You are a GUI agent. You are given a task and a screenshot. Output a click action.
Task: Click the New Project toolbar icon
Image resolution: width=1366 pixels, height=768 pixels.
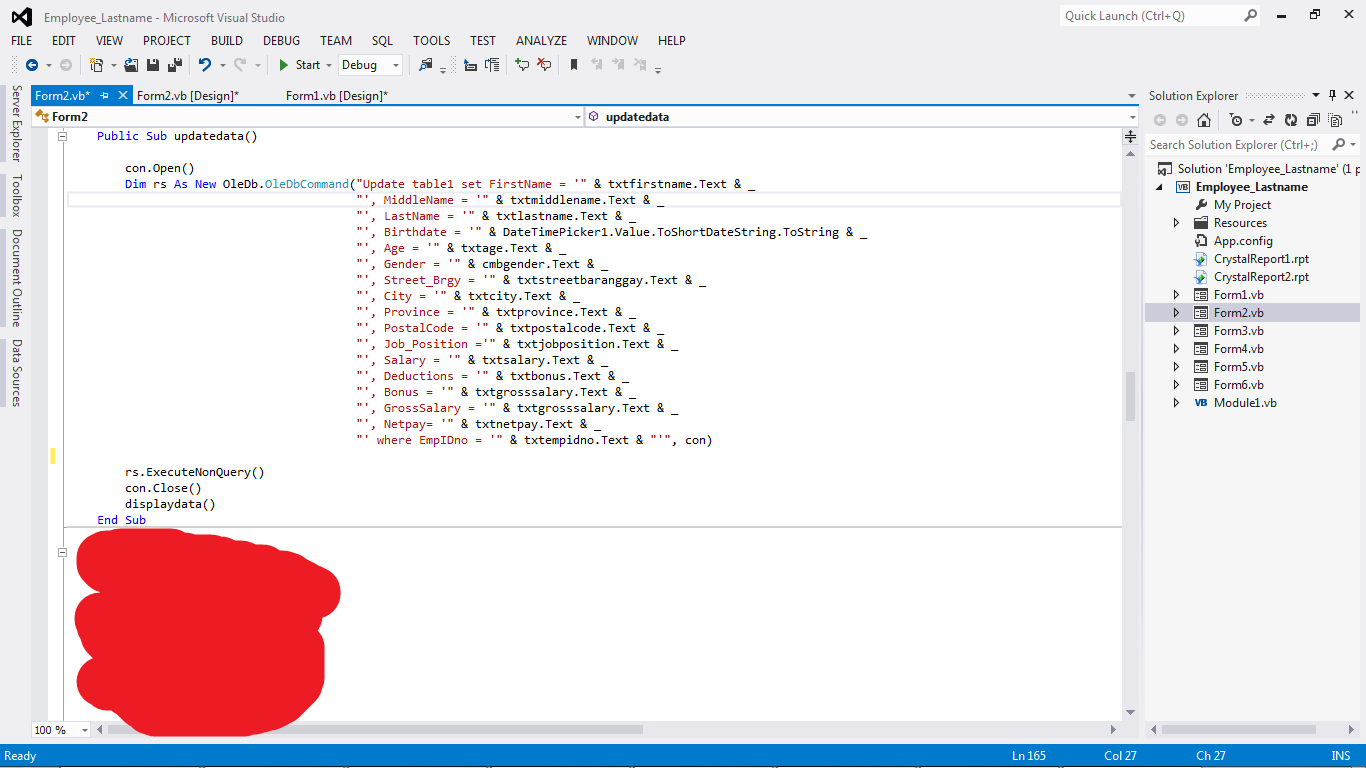coord(97,65)
